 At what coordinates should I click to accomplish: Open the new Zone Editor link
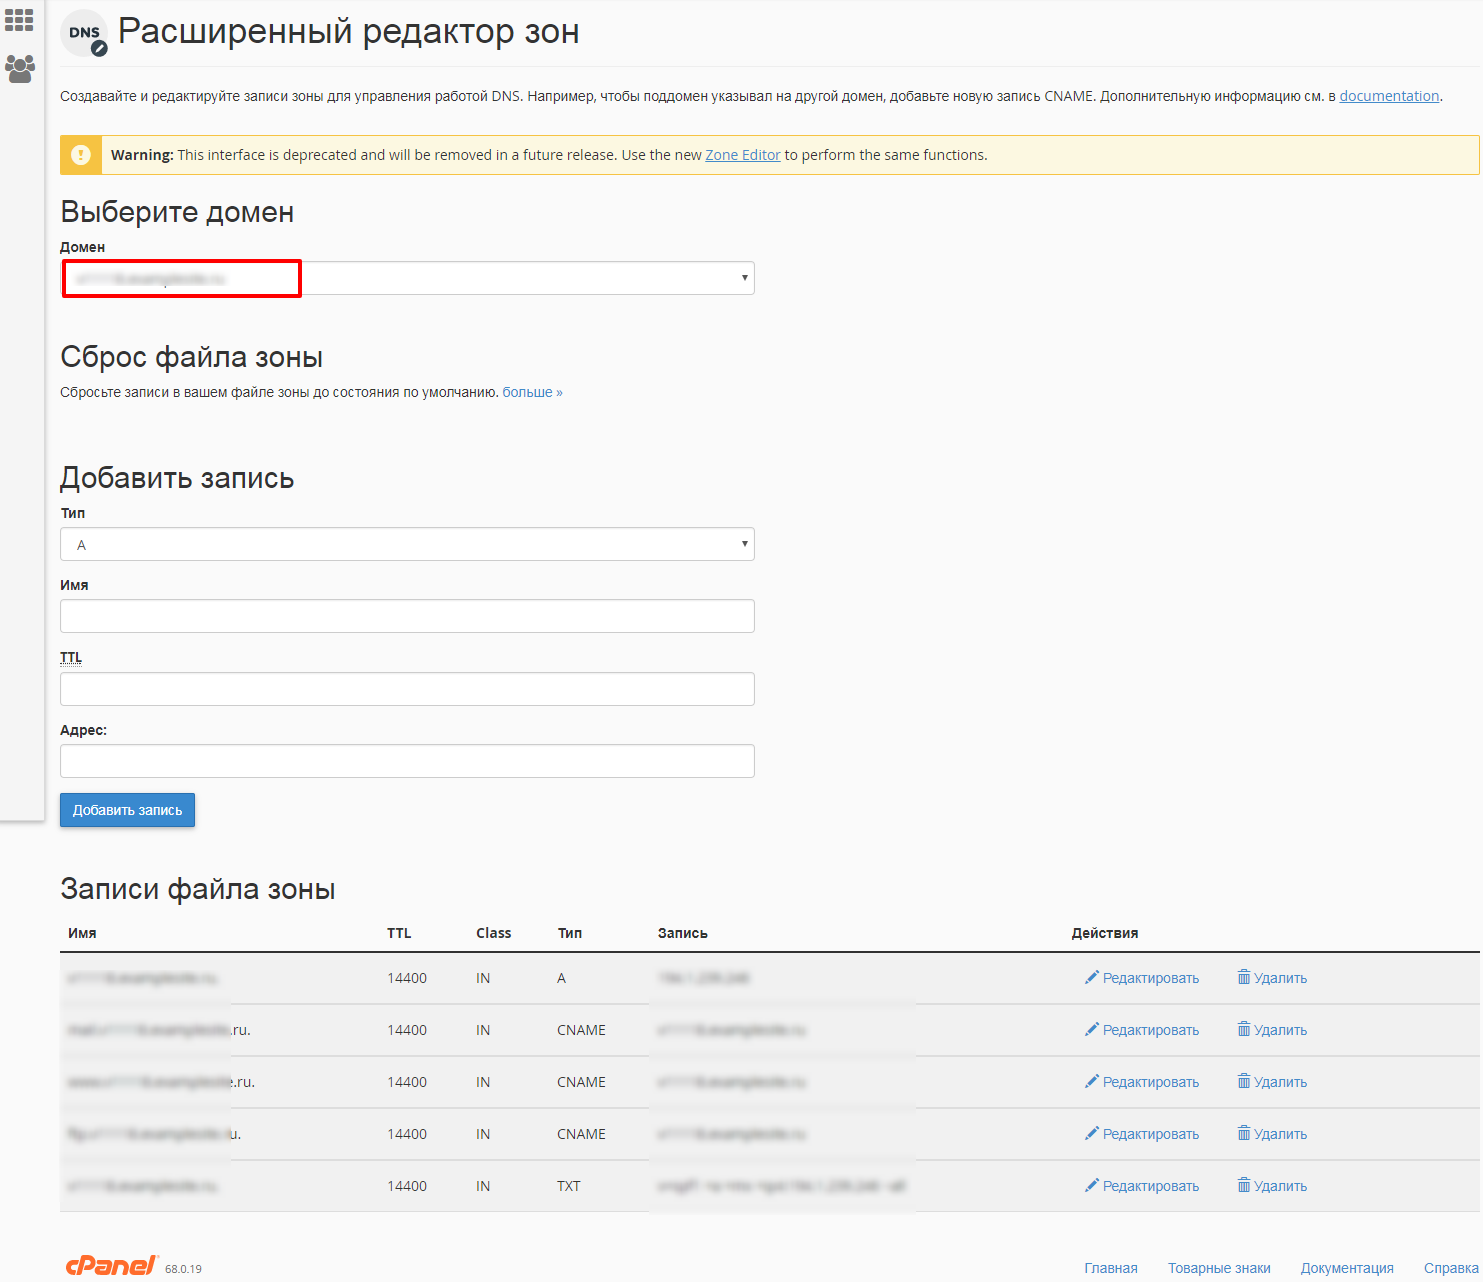743,155
